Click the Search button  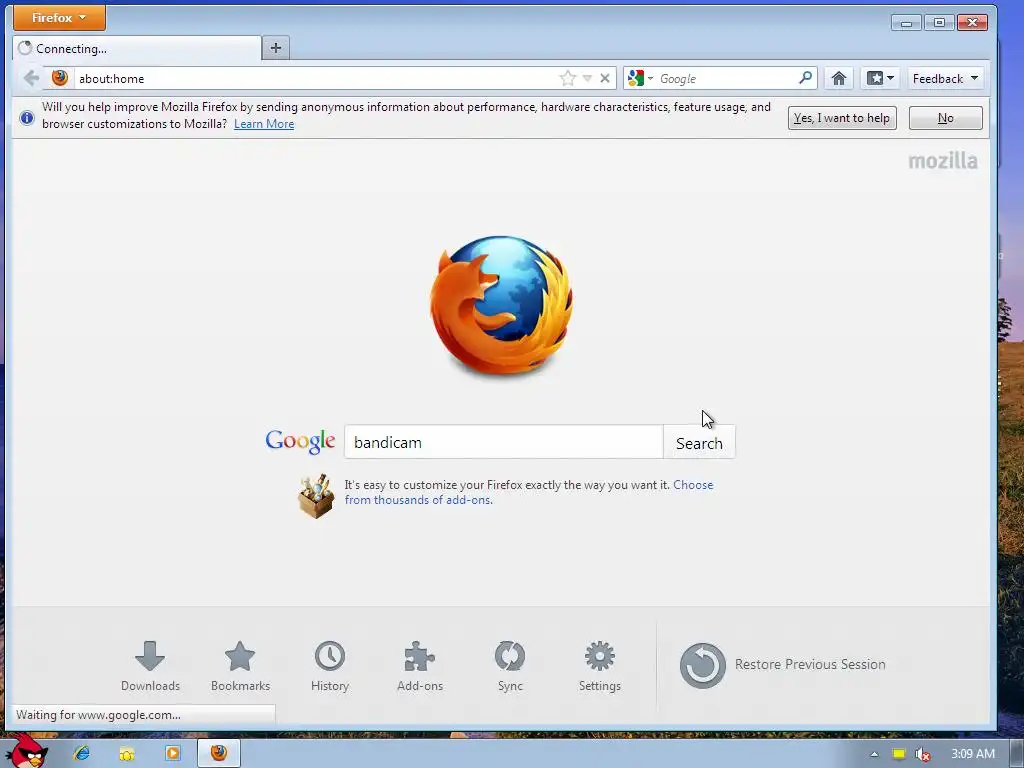(699, 443)
